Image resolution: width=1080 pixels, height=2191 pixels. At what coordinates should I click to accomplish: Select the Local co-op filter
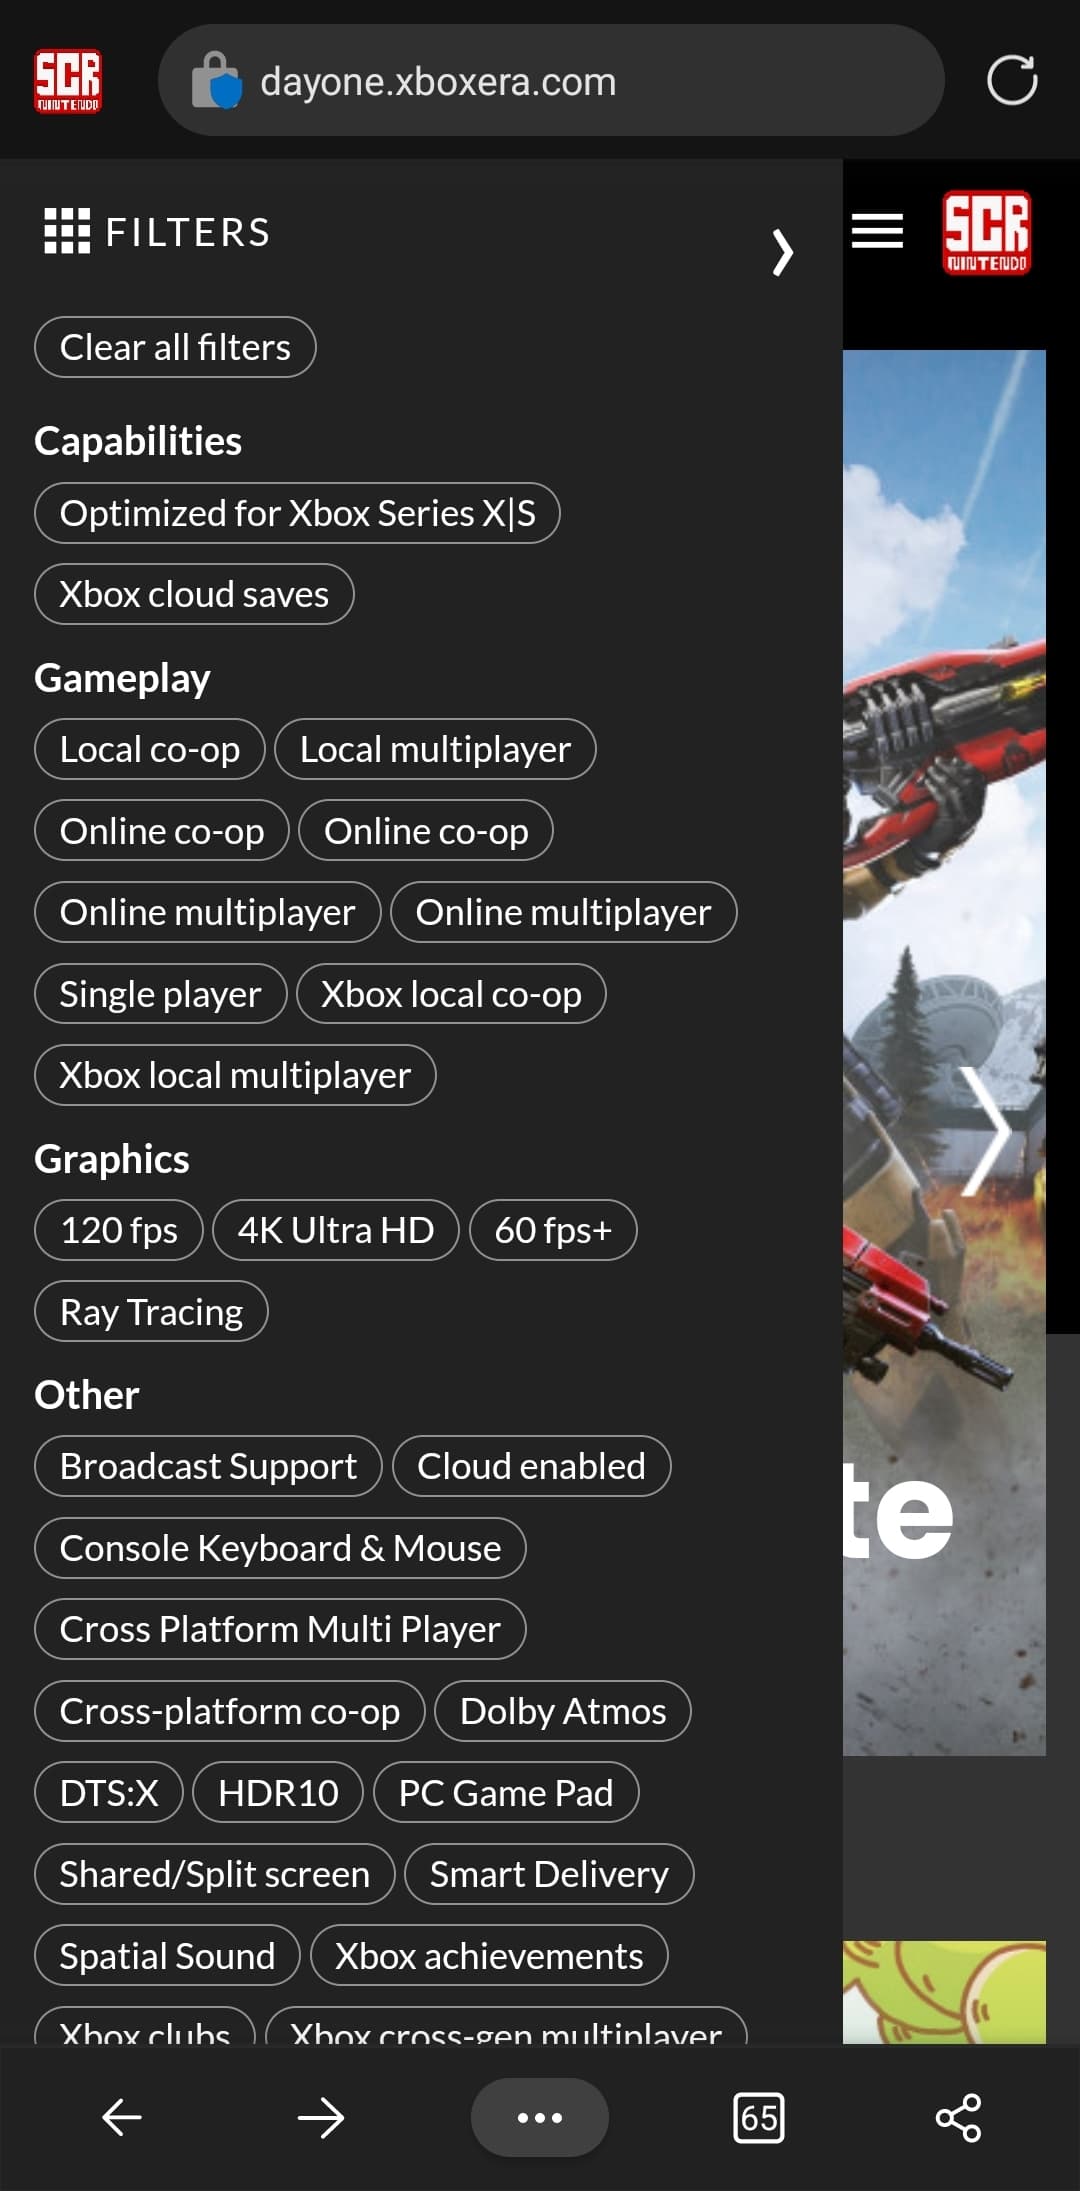[x=150, y=749]
